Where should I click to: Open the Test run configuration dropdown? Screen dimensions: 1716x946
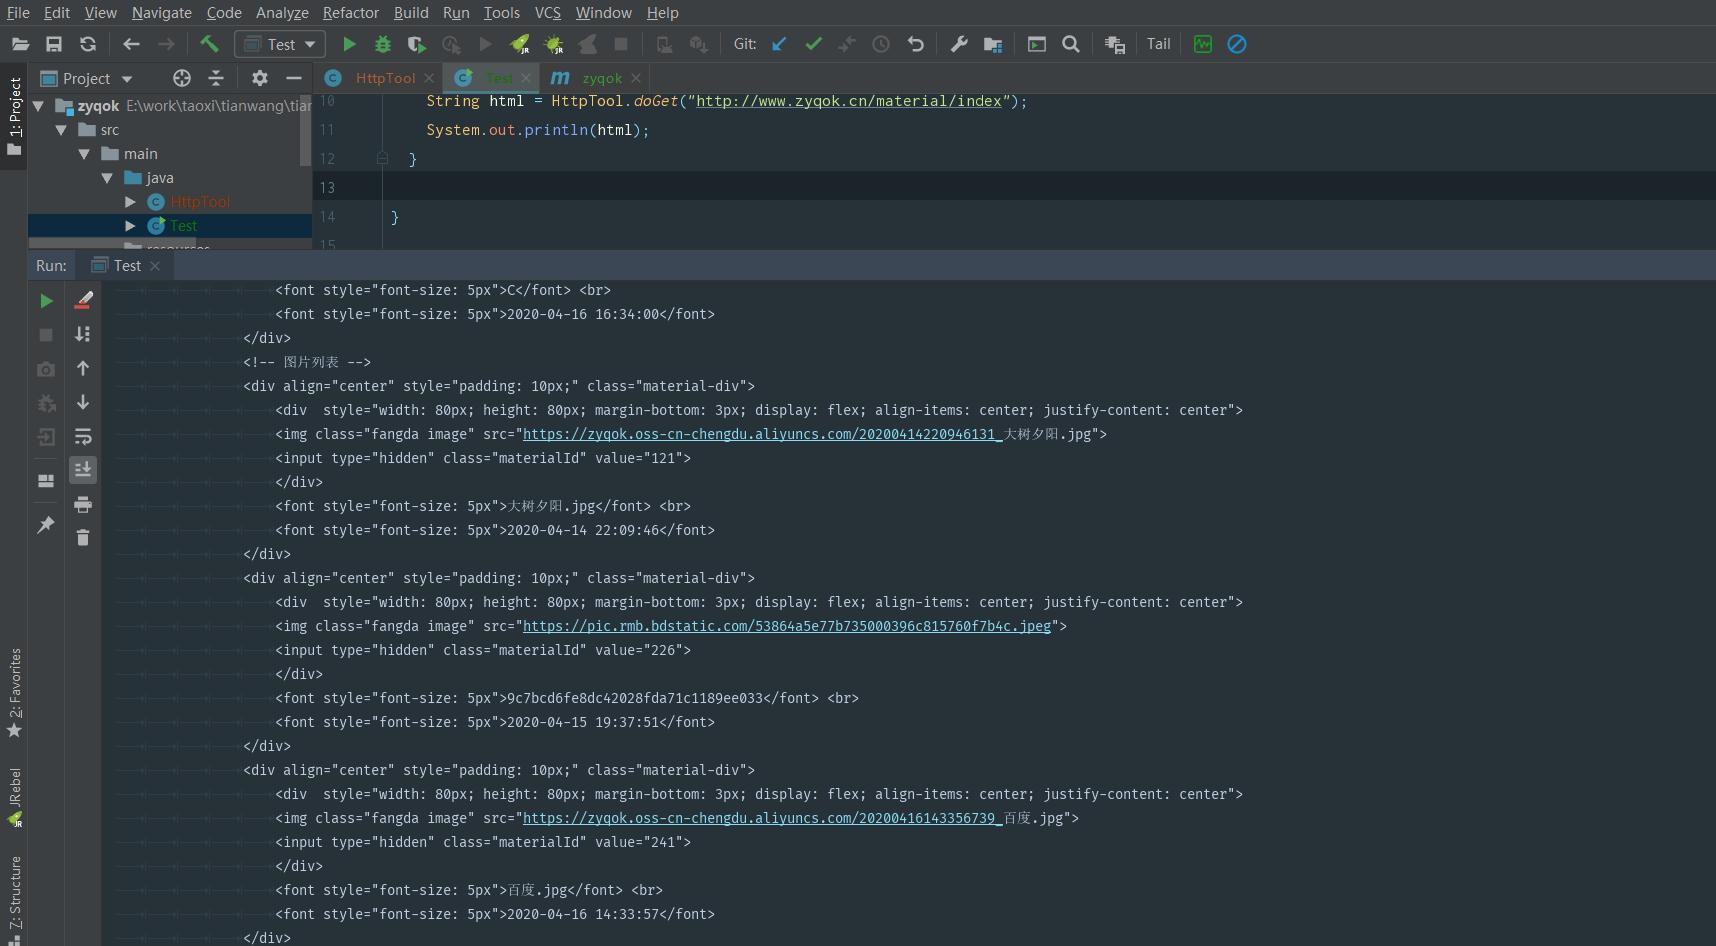click(x=280, y=44)
